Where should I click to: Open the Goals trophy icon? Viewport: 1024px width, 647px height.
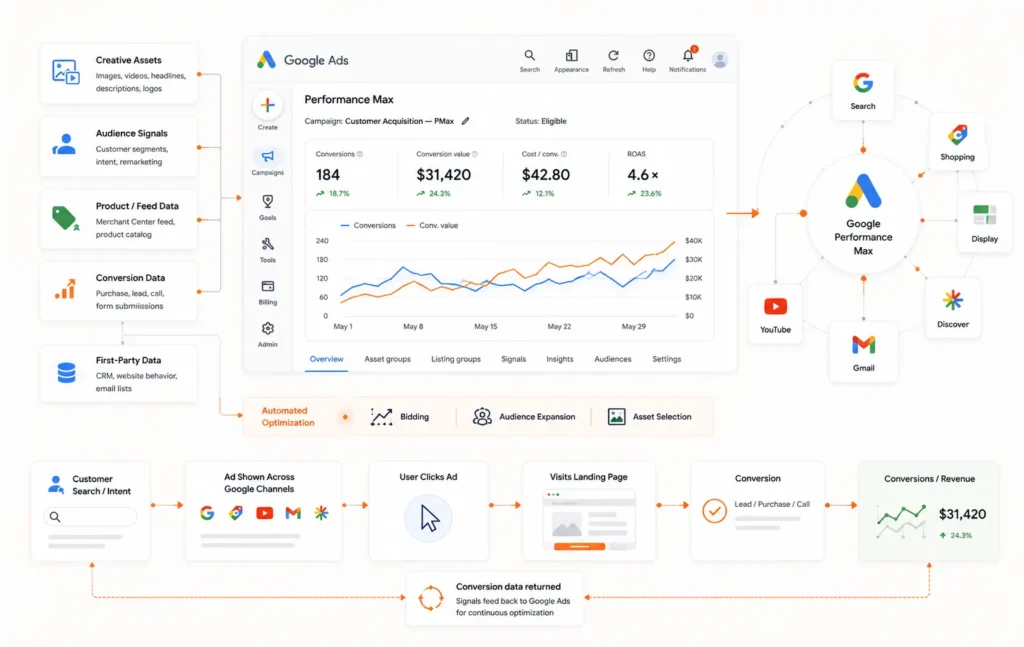(267, 201)
